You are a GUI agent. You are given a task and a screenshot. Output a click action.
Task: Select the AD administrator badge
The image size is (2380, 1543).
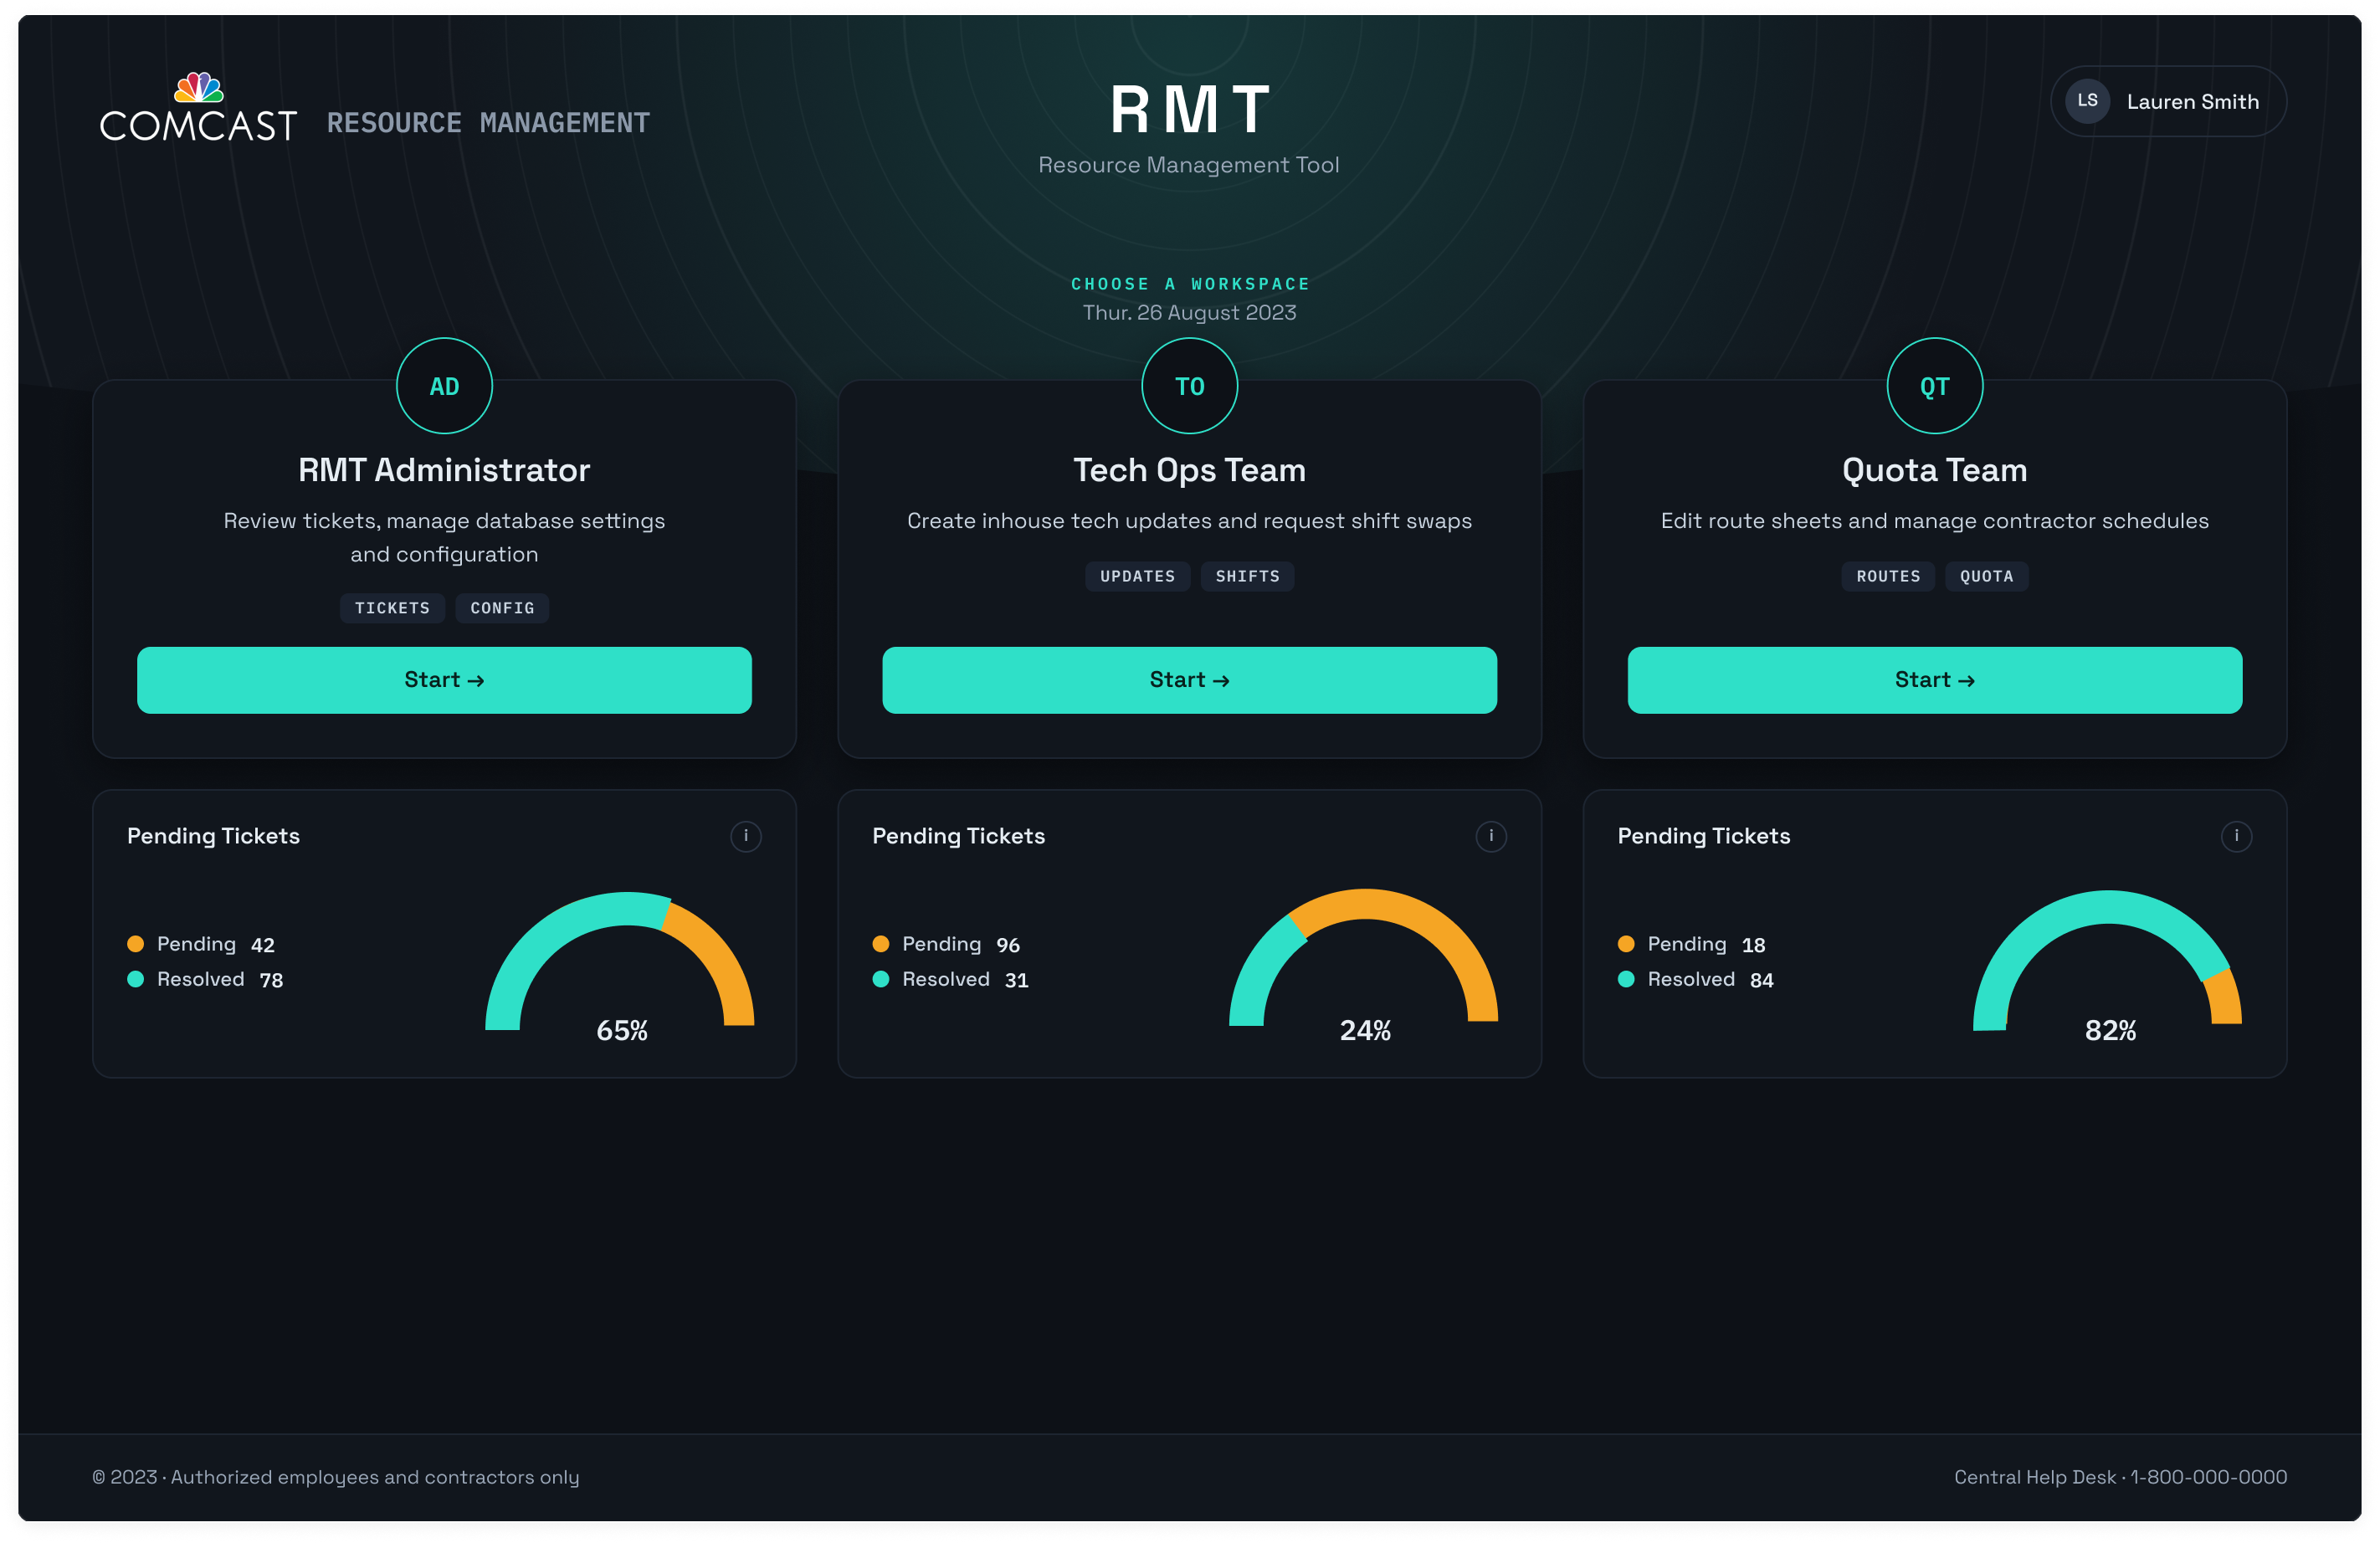tap(444, 386)
